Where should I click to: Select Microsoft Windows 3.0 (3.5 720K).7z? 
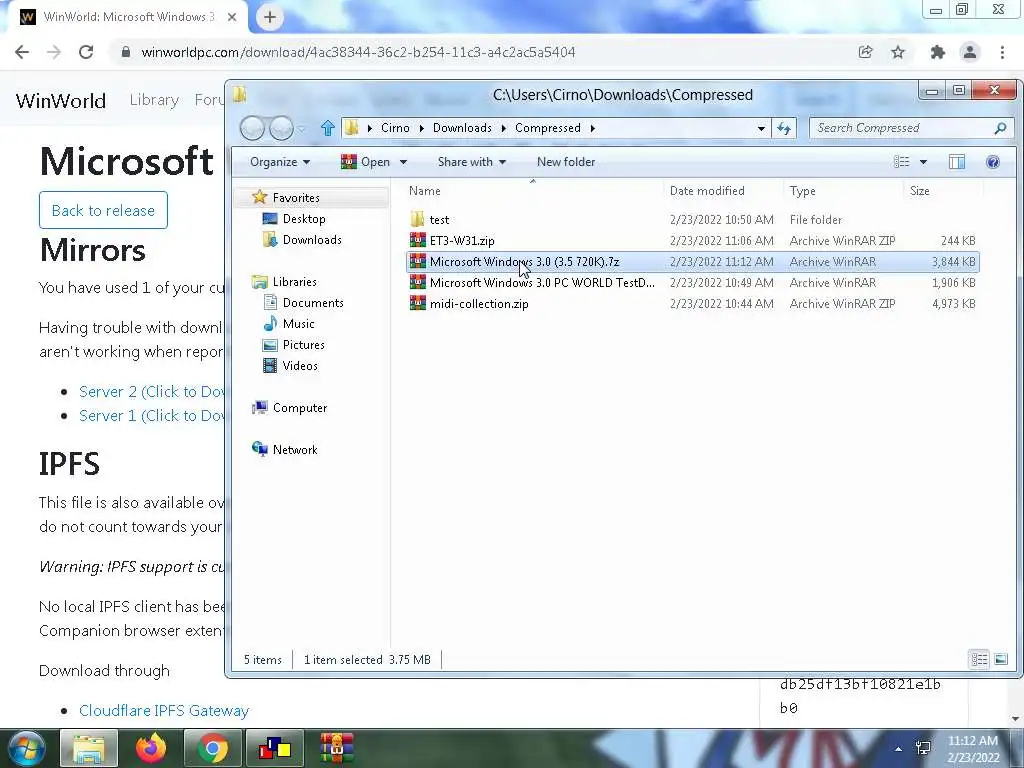point(692,262)
